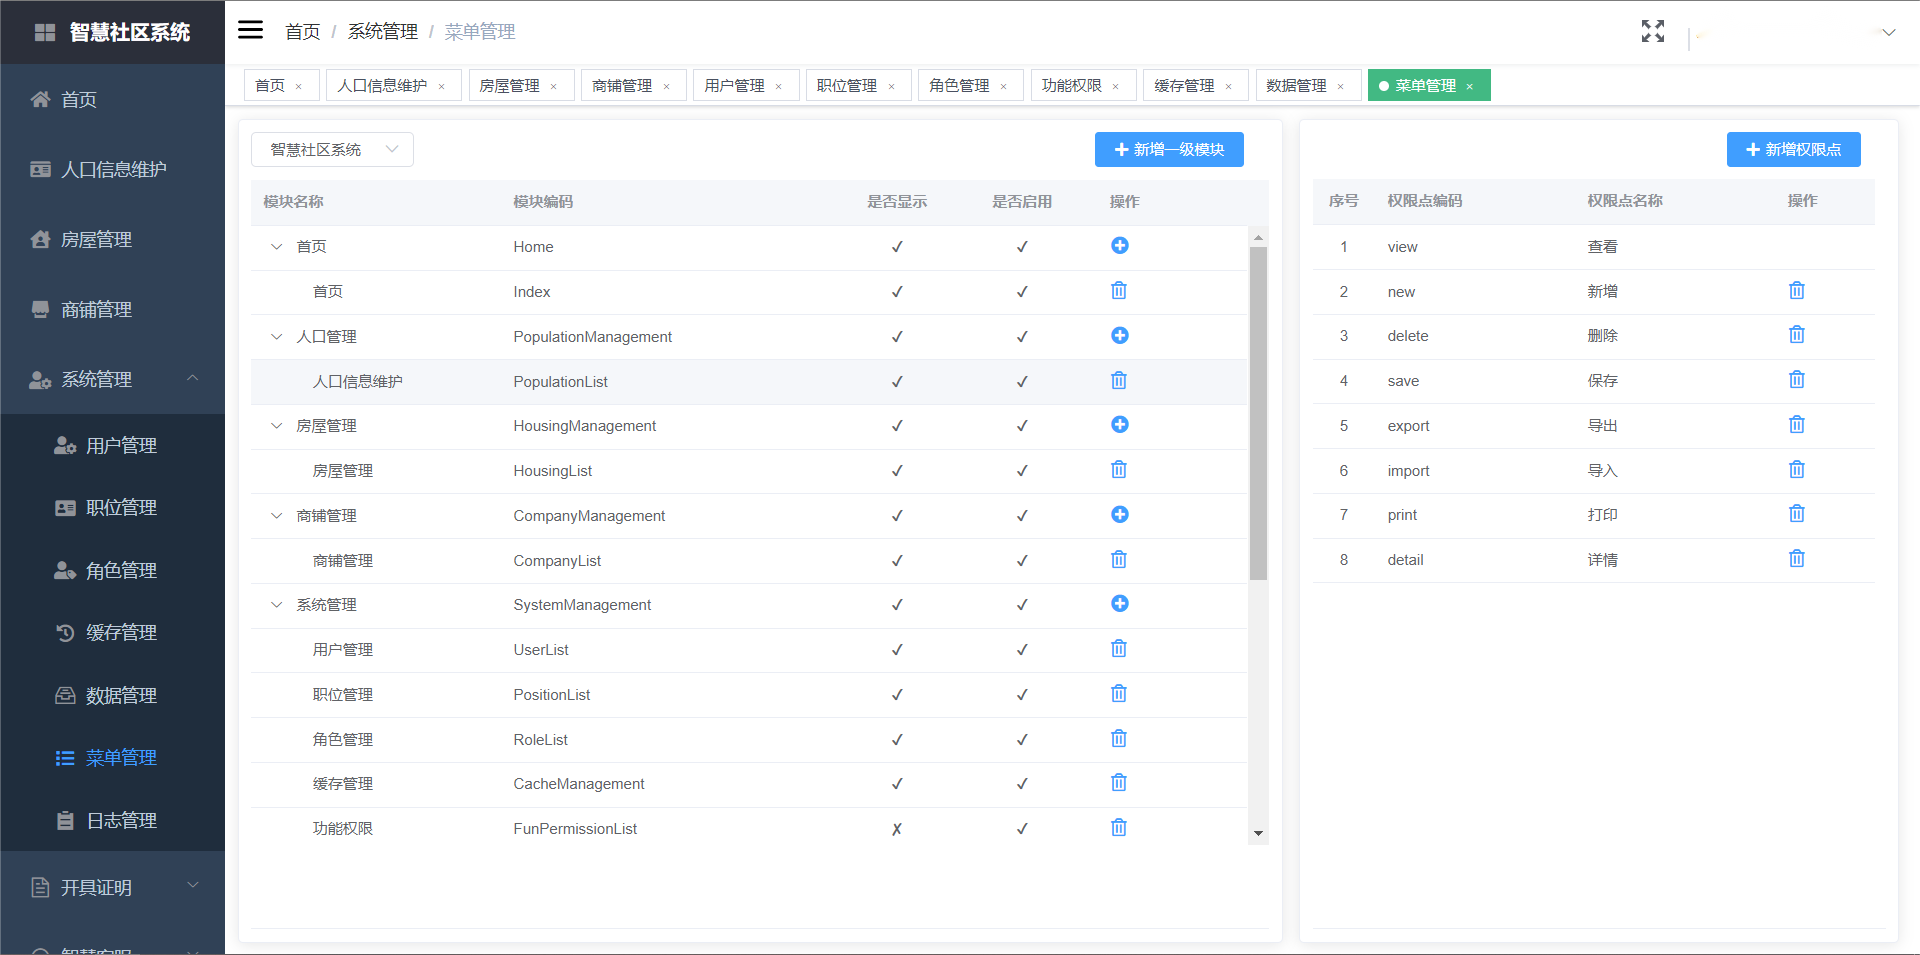Delete the 'delete' permission point
Image resolution: width=1920 pixels, height=955 pixels.
pyautogui.click(x=1797, y=335)
